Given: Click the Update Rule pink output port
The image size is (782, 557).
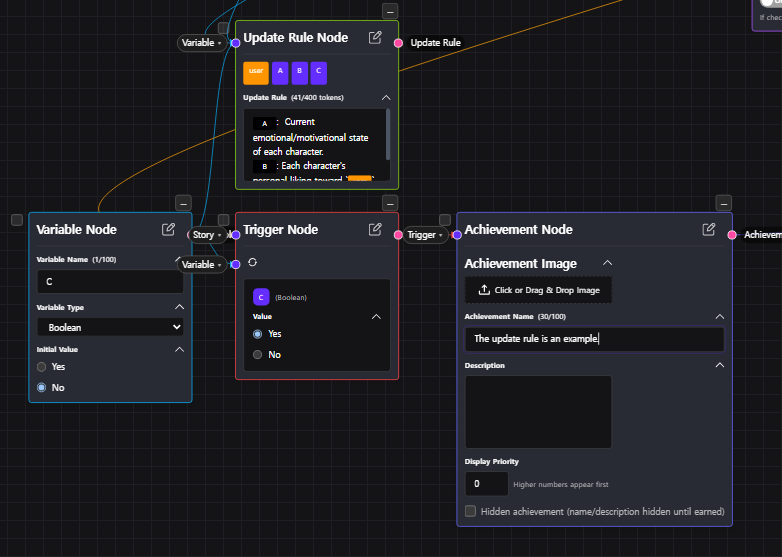Looking at the screenshot, I should (x=398, y=43).
